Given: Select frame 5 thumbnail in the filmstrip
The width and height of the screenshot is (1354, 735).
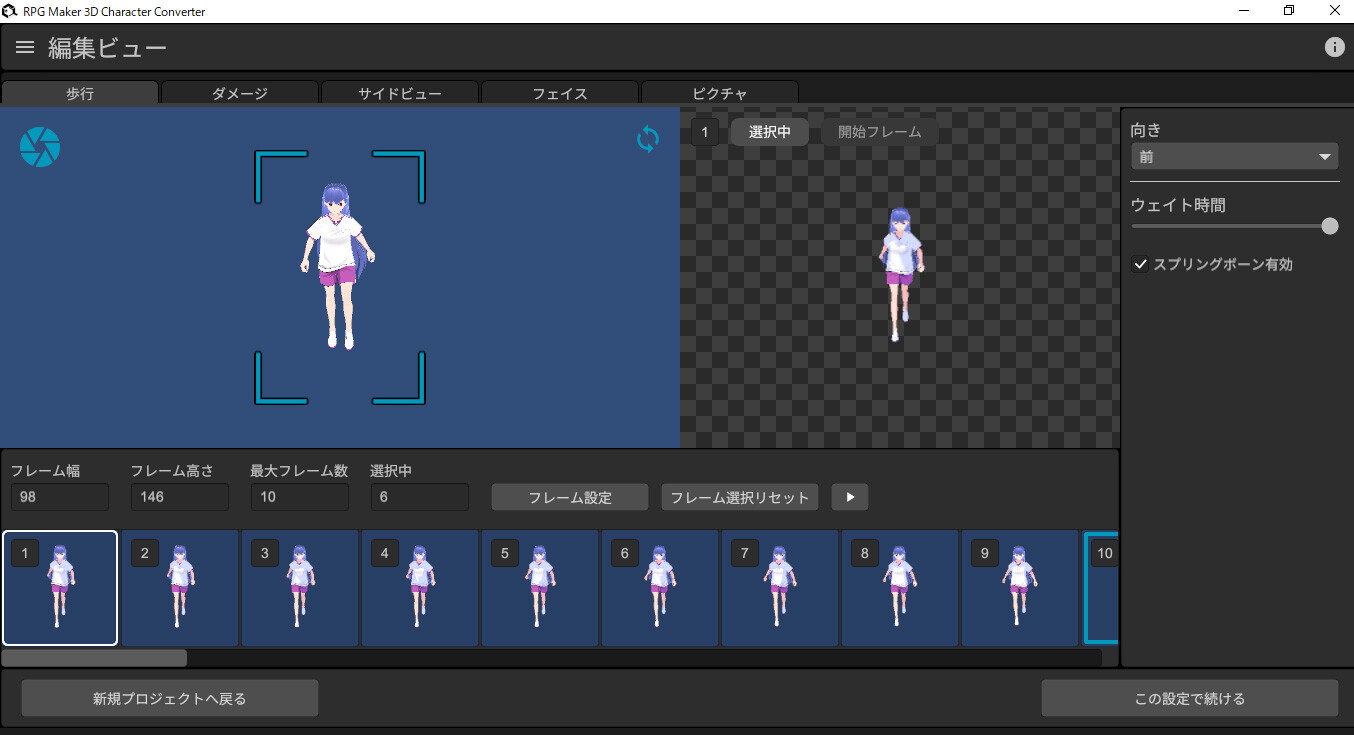Looking at the screenshot, I should 540,588.
